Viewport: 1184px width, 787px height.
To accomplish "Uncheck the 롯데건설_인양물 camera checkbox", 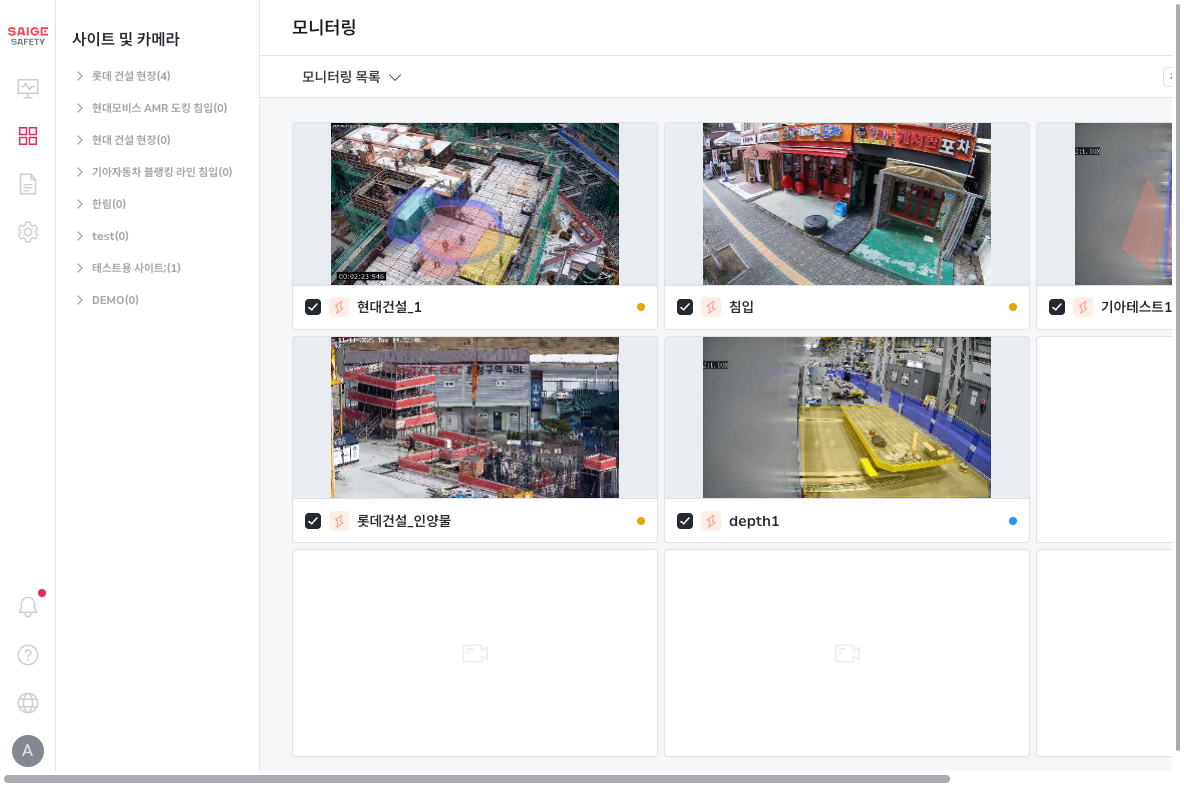I will click(x=313, y=521).
